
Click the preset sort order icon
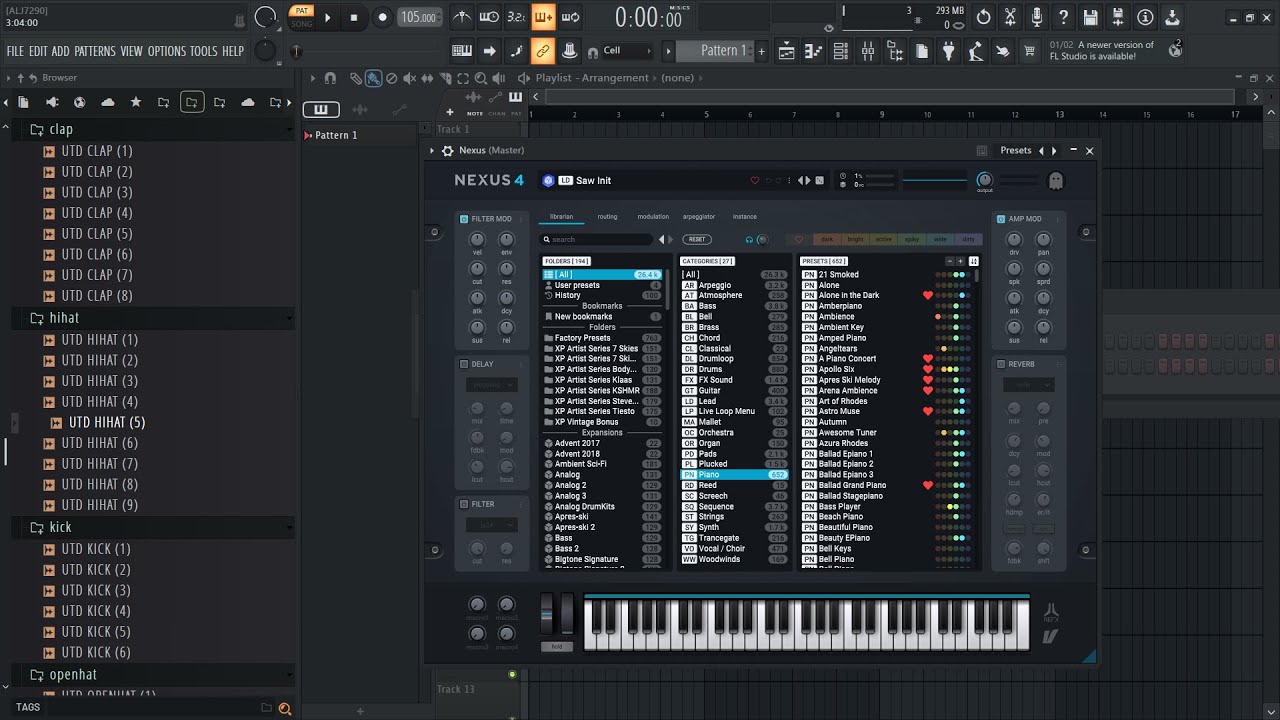coord(973,261)
